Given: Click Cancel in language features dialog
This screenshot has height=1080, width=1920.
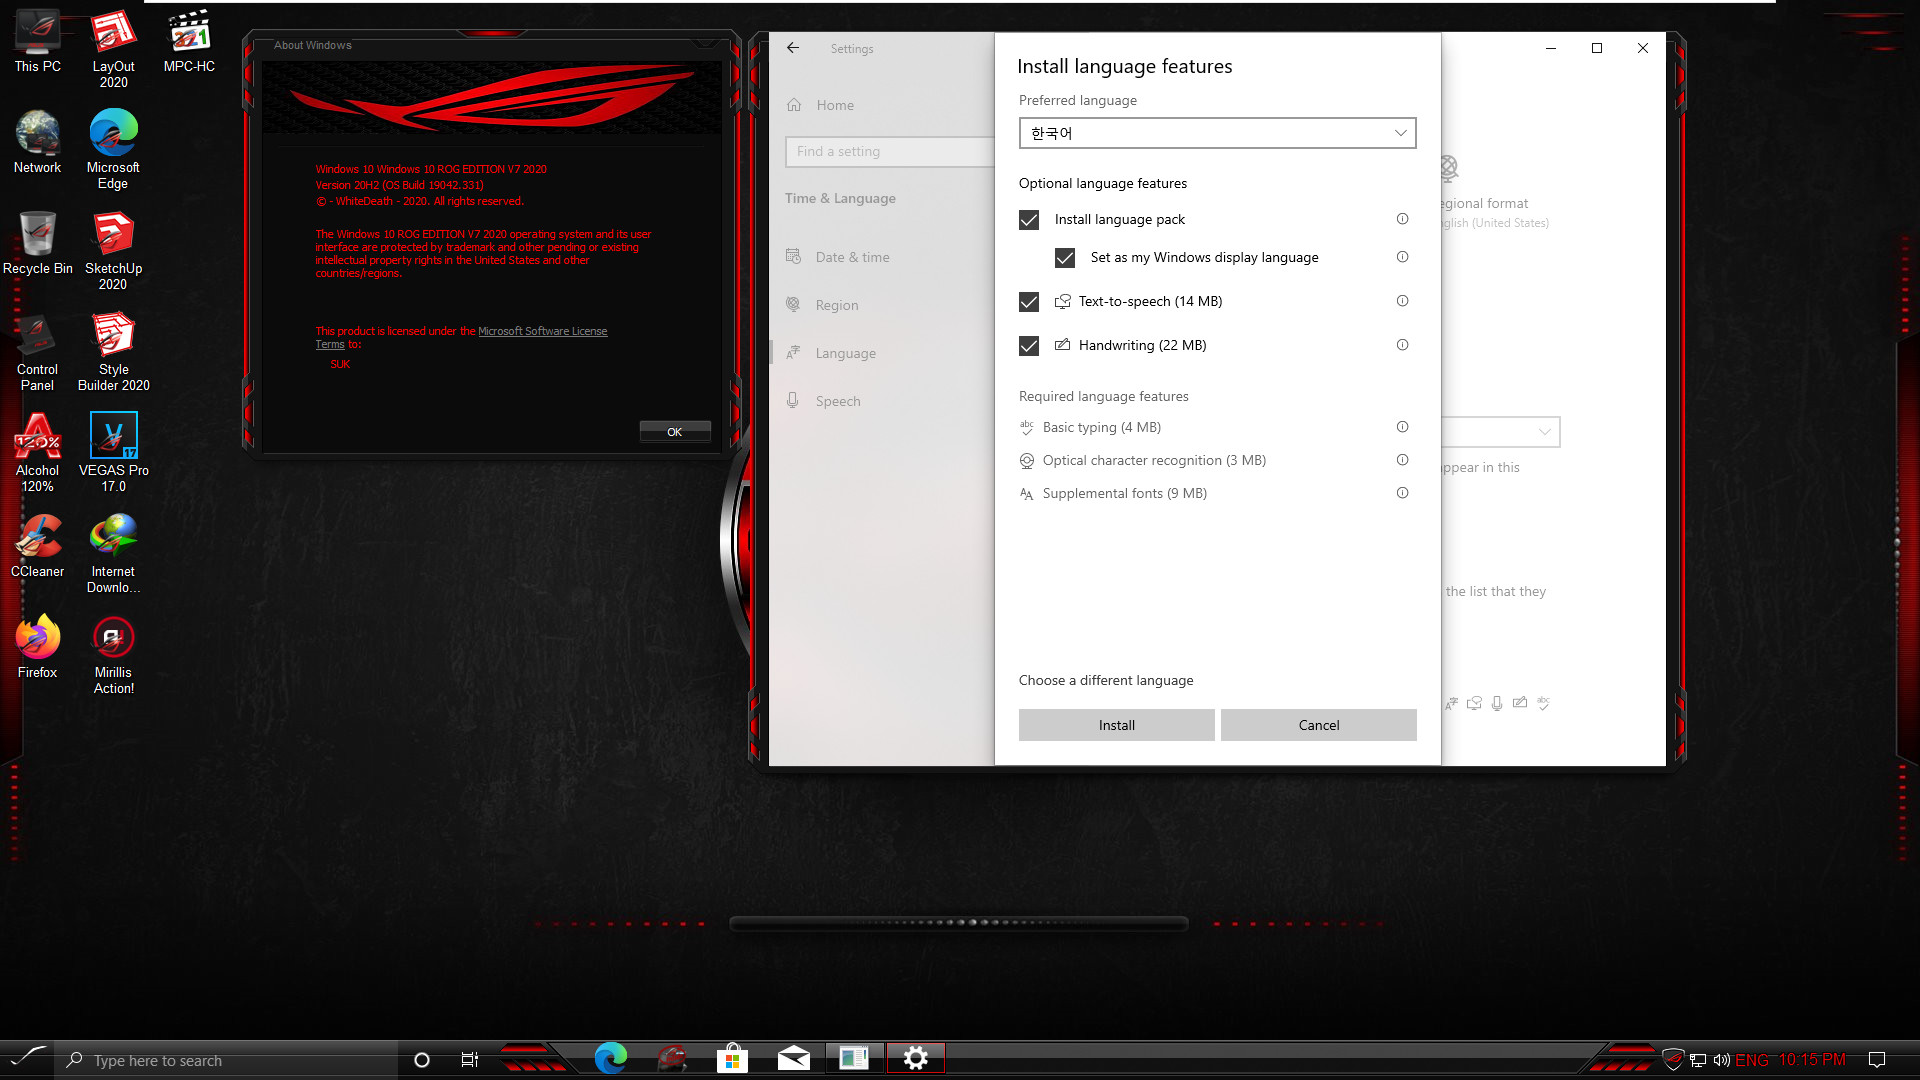Looking at the screenshot, I should (1318, 725).
